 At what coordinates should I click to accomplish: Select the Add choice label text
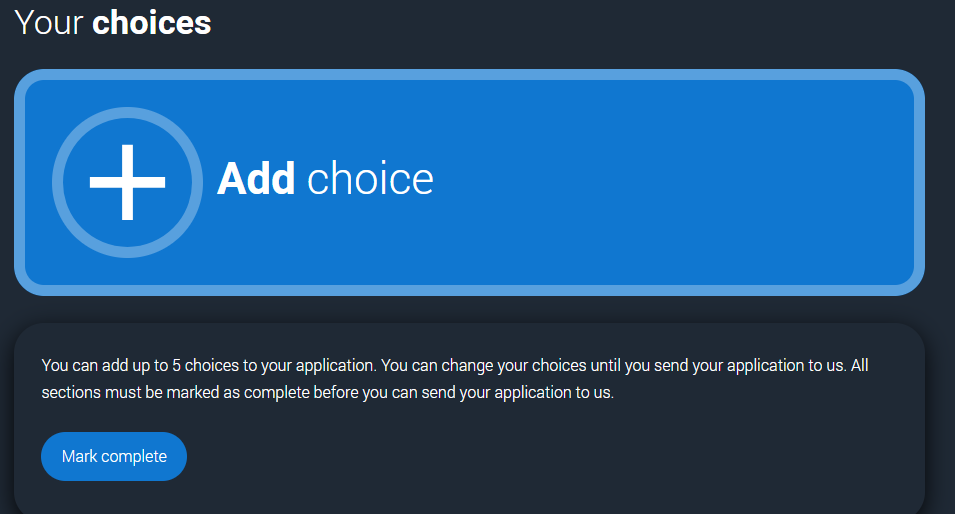pyautogui.click(x=325, y=179)
